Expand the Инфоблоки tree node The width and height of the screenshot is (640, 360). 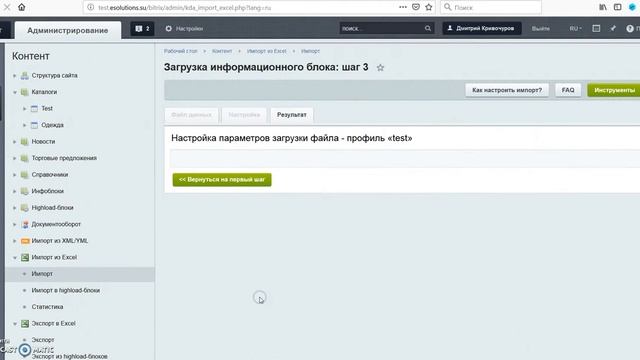click(14, 191)
